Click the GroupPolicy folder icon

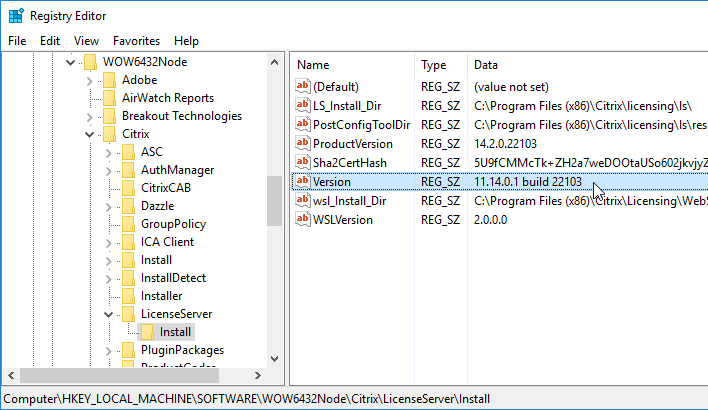point(128,224)
